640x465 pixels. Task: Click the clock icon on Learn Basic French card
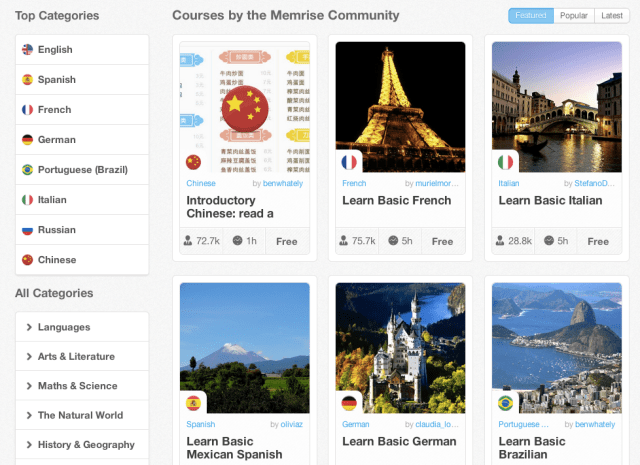point(393,240)
